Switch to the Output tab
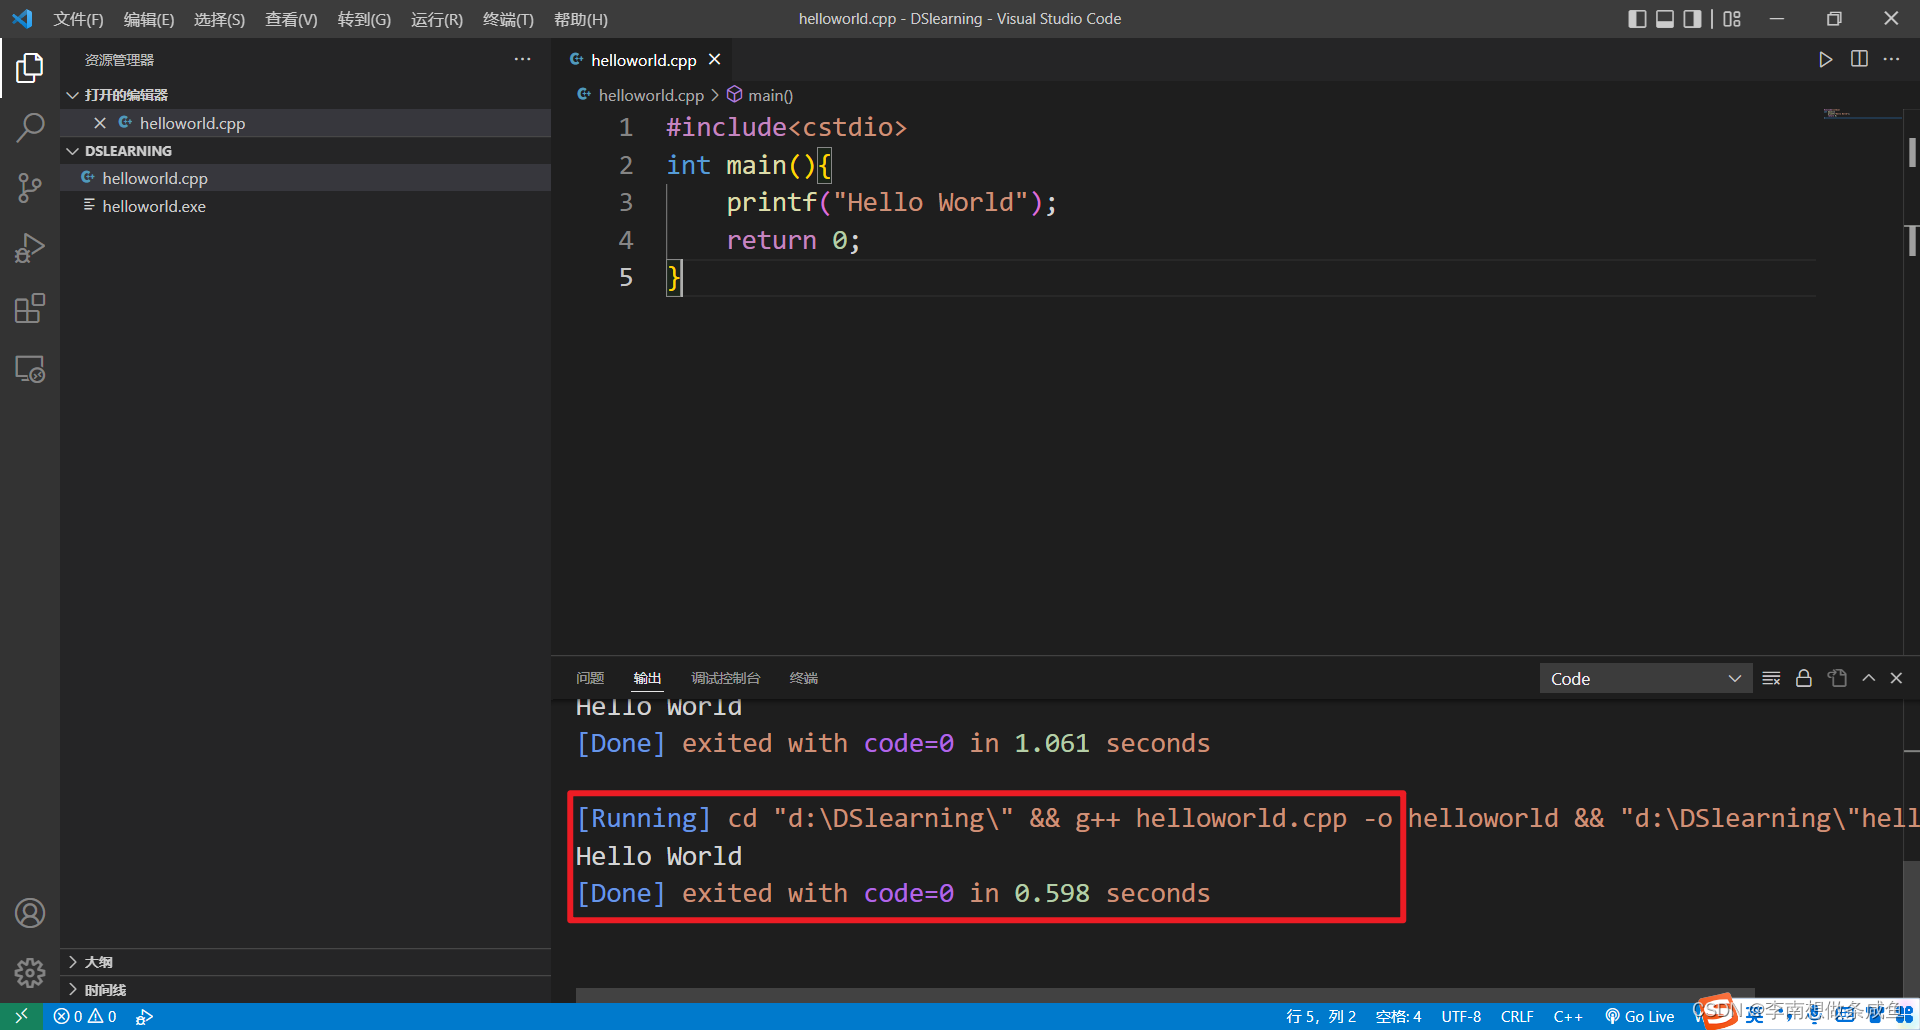The width and height of the screenshot is (1920, 1030). [x=647, y=678]
